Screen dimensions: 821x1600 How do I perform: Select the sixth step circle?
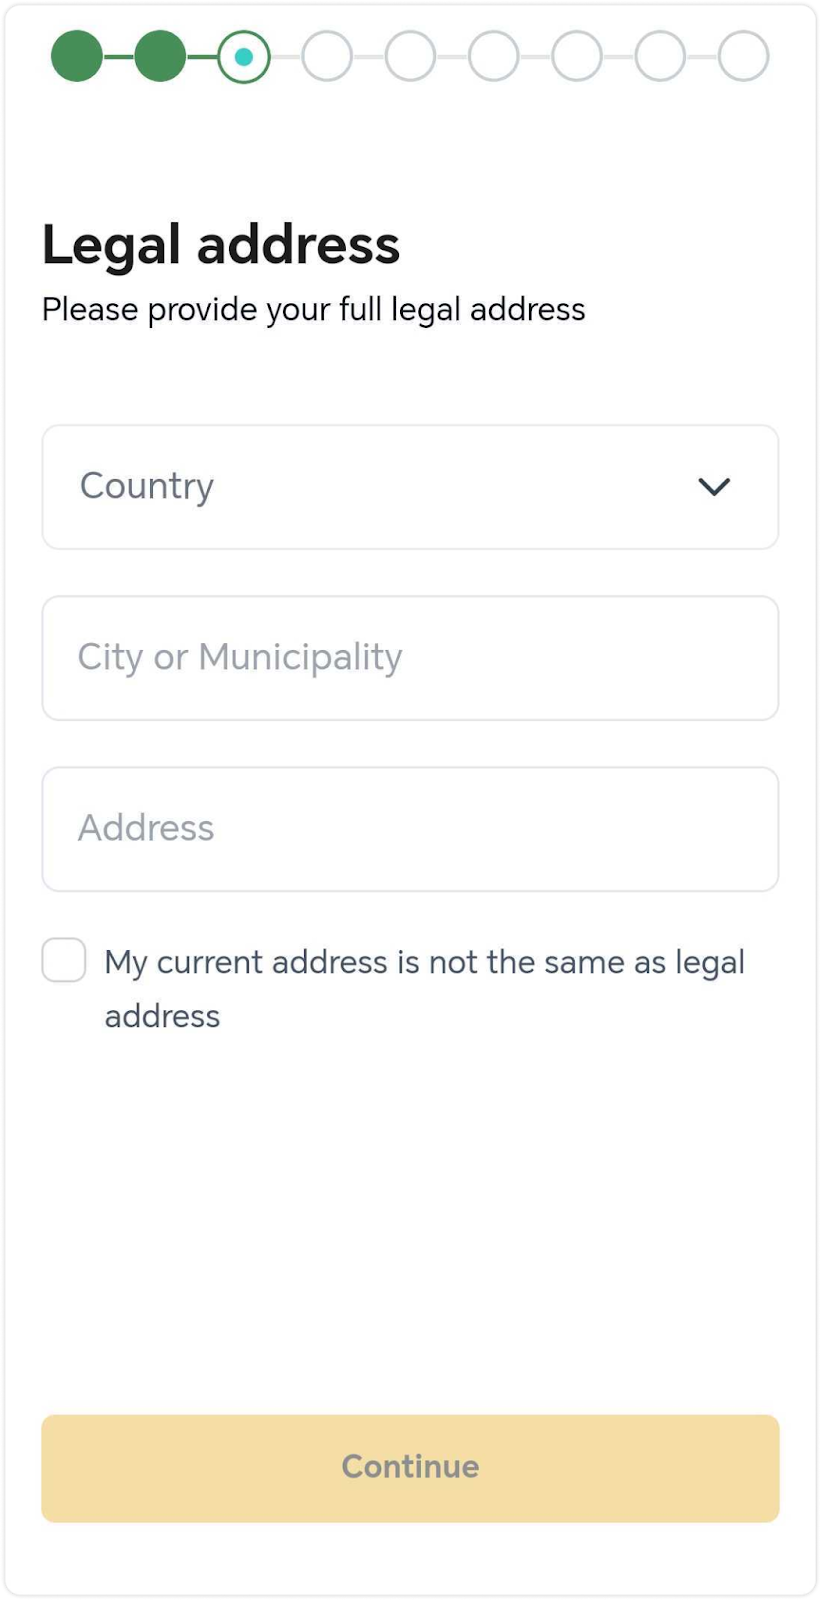pyautogui.click(x=494, y=57)
